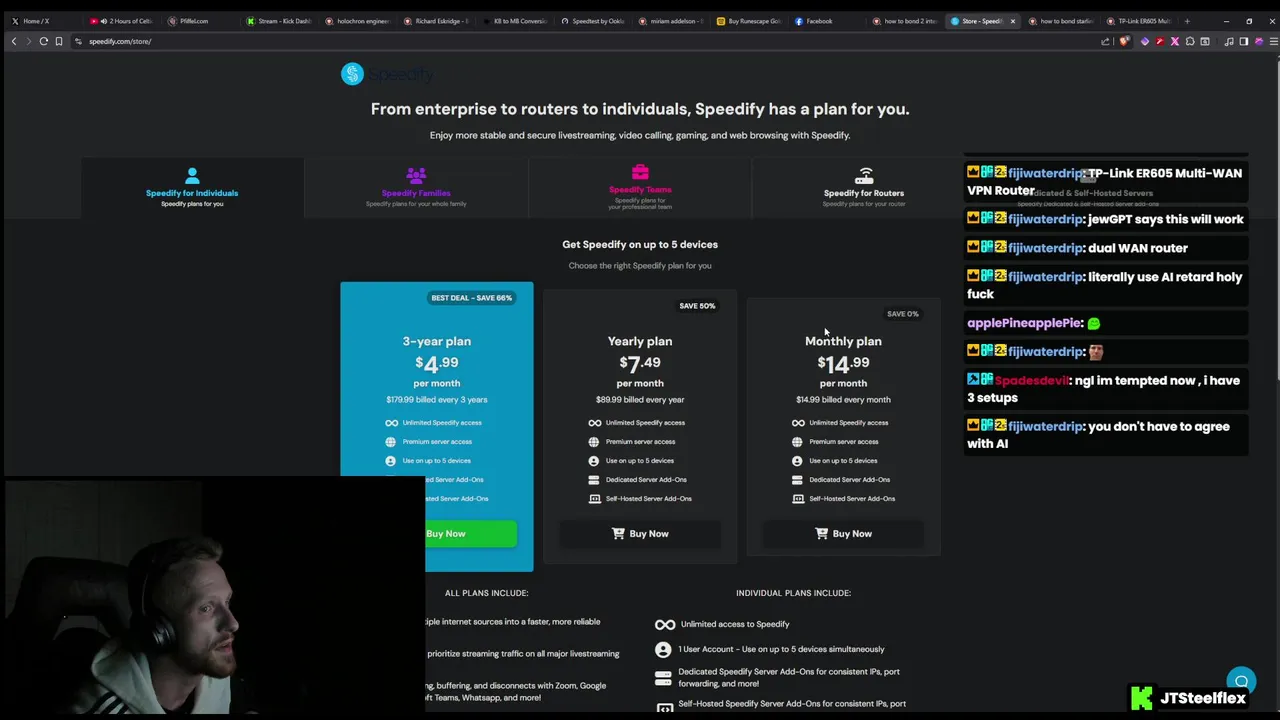Close the Store - Speedify tab
Screen dimensions: 1280x720
[1013, 21]
